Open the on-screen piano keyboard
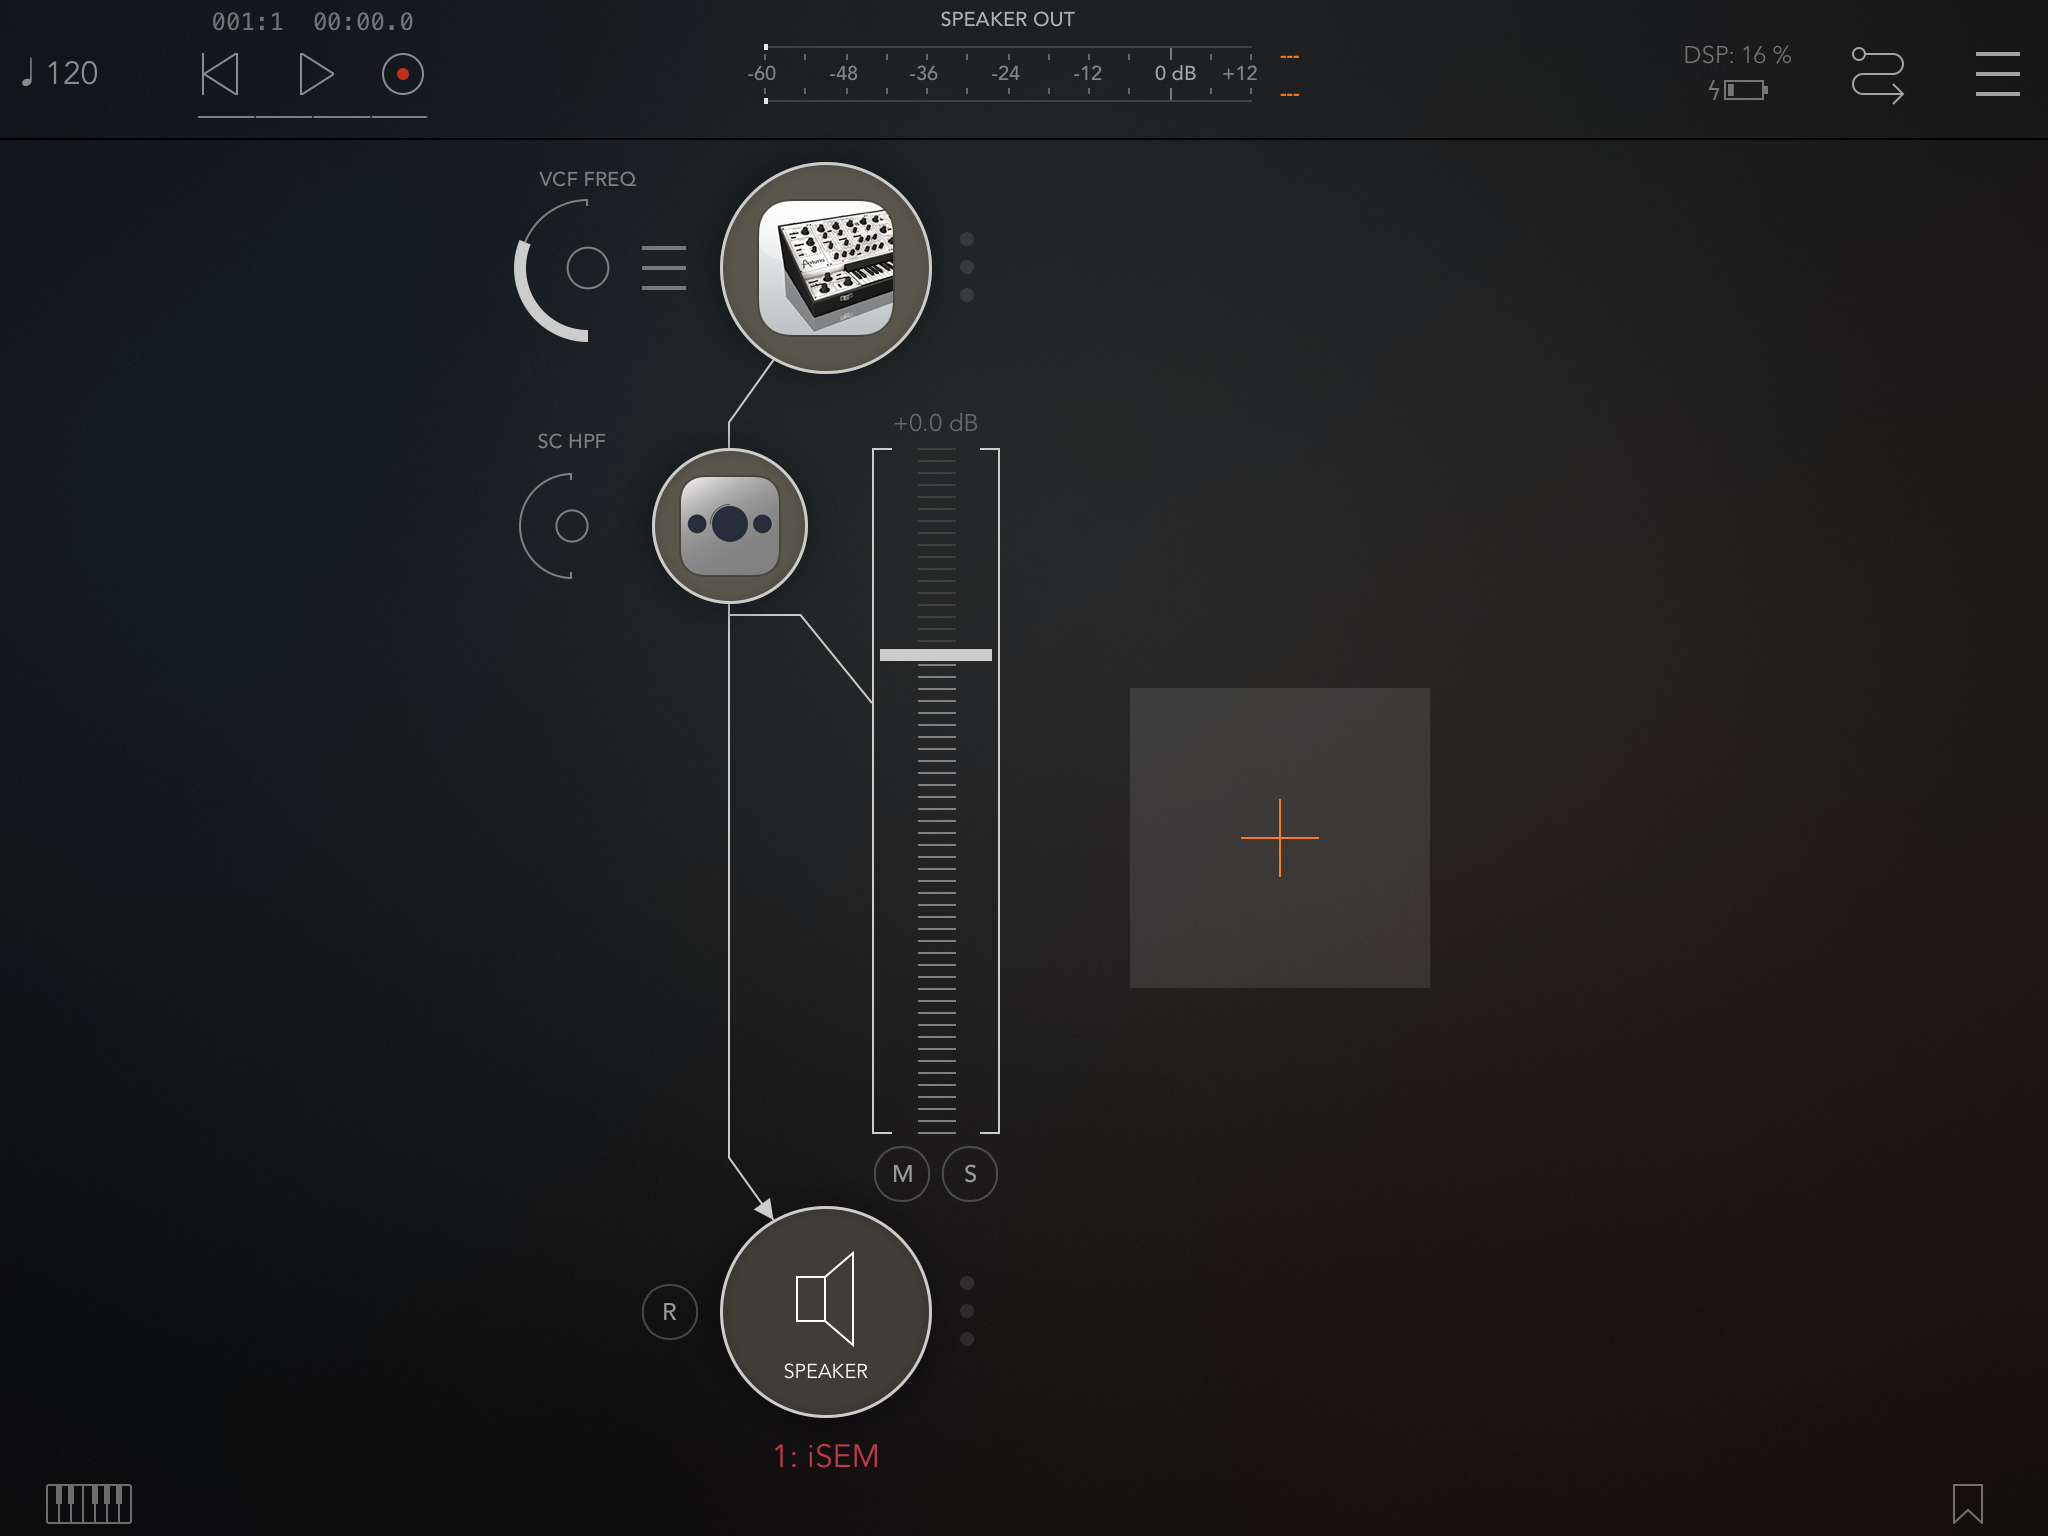Image resolution: width=2048 pixels, height=1536 pixels. (x=89, y=1503)
